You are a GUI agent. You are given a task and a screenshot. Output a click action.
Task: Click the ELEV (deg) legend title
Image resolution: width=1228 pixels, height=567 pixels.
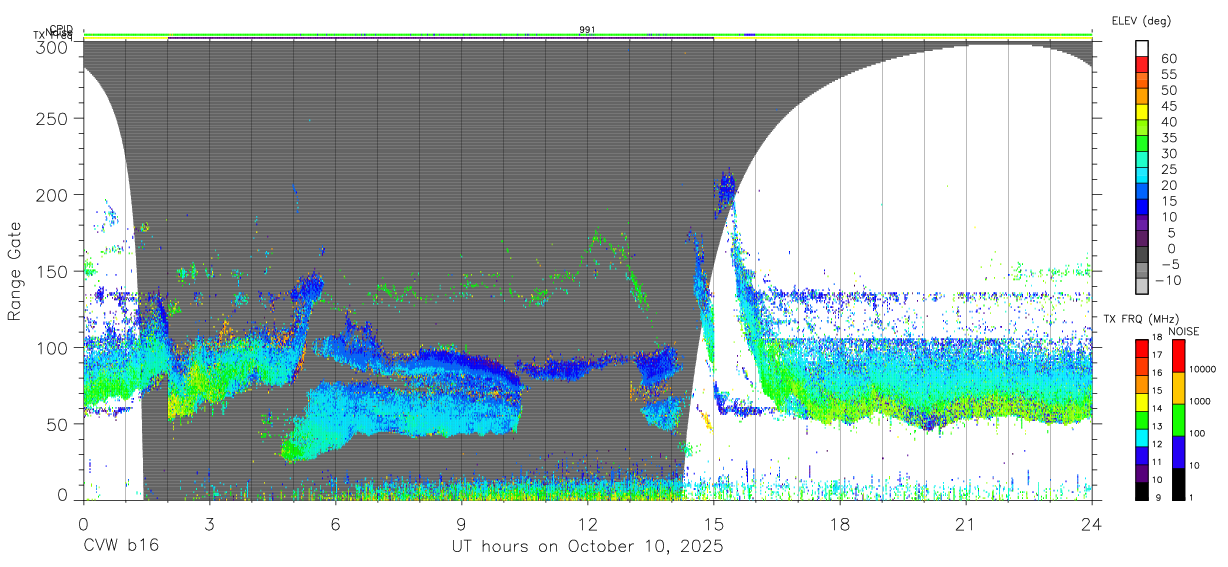(x=1142, y=21)
